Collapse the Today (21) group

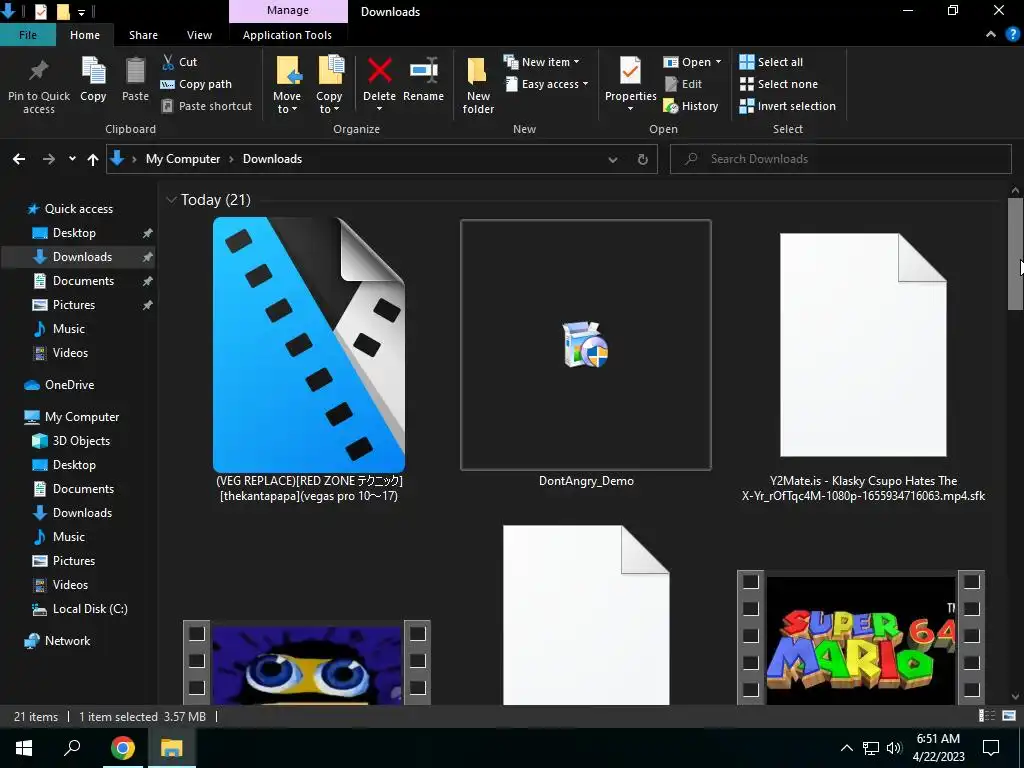click(x=171, y=199)
